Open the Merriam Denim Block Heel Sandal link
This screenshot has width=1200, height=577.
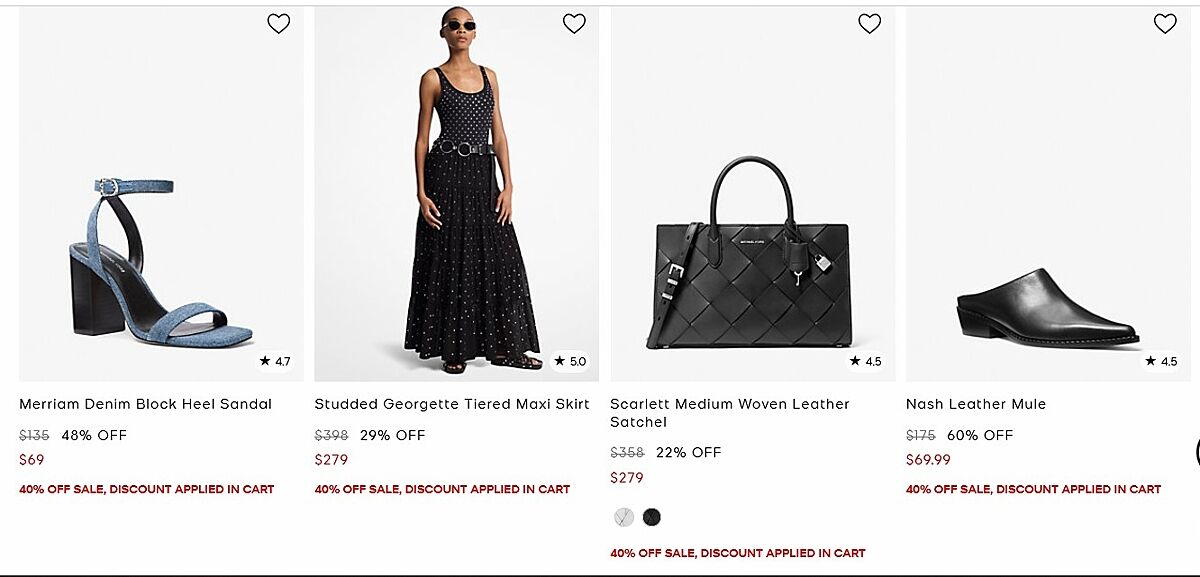[x=145, y=404]
